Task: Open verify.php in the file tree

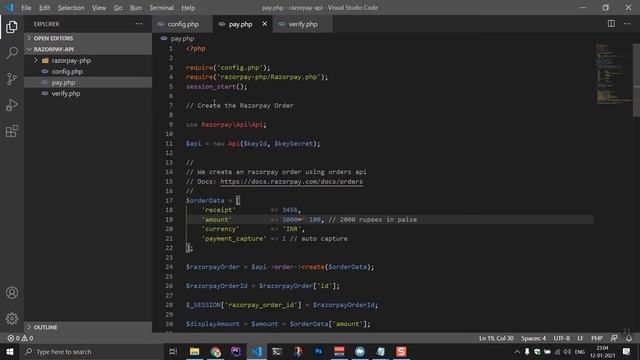Action: [88, 93]
